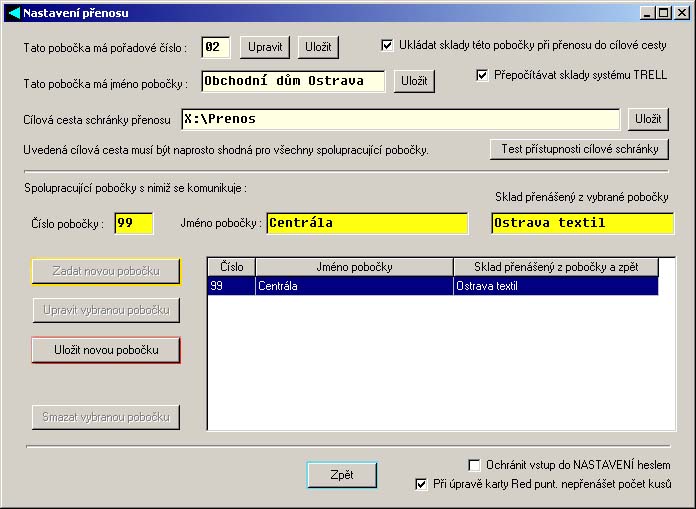696x509 pixels.
Task: Click the yellow Ostrava textil warehouse field
Action: pos(582,223)
